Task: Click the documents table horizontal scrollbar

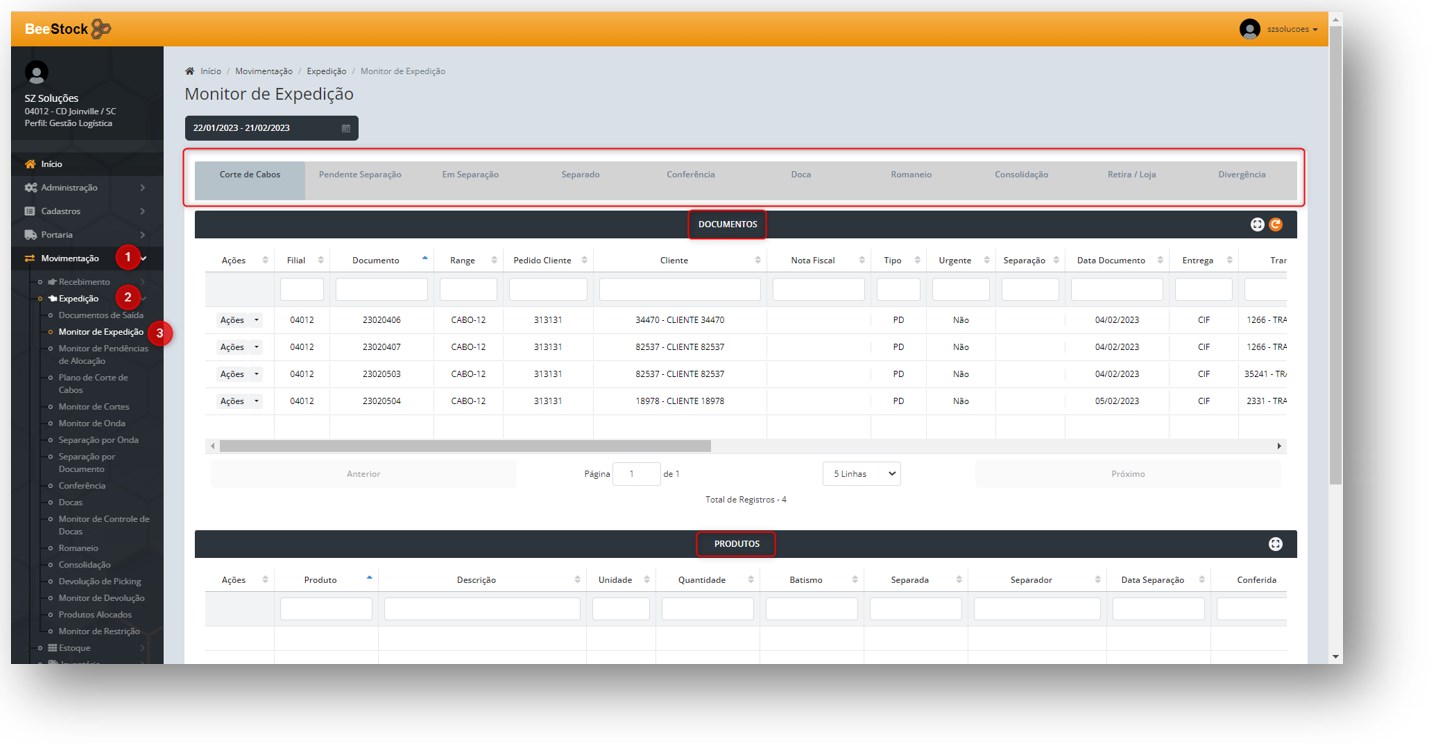Action: click(x=465, y=446)
